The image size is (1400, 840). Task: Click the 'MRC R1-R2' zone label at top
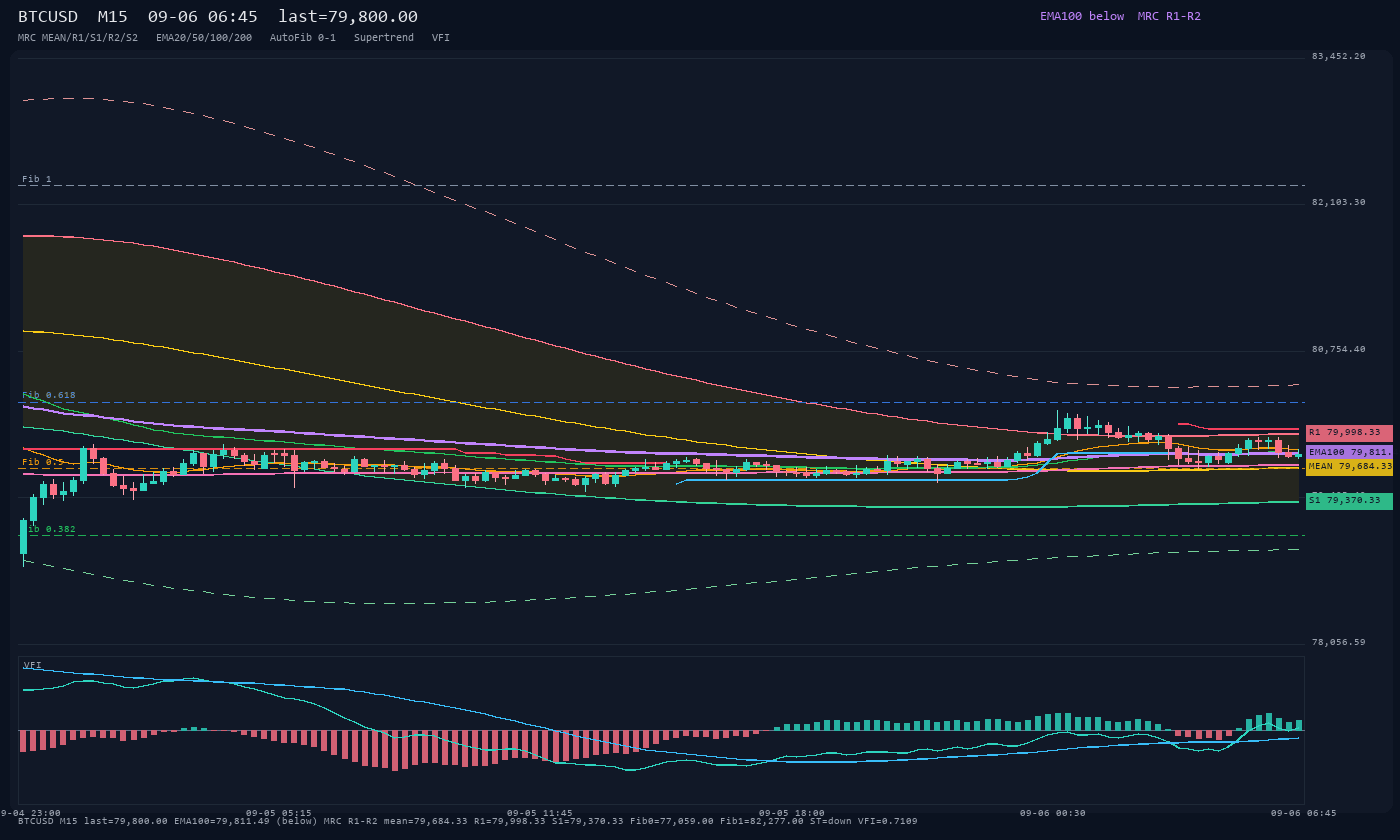(1169, 16)
